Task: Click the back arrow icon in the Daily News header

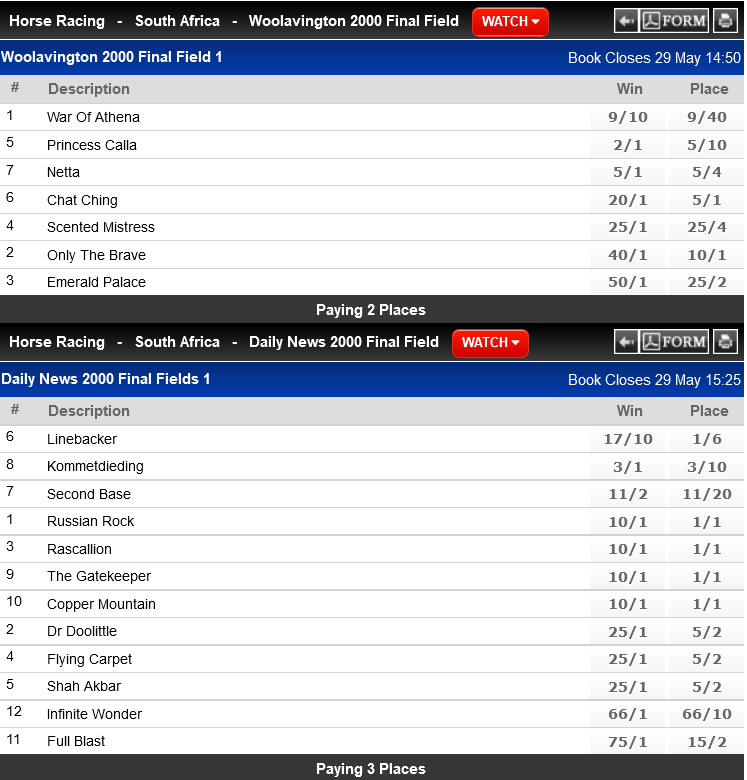Action: coord(627,342)
